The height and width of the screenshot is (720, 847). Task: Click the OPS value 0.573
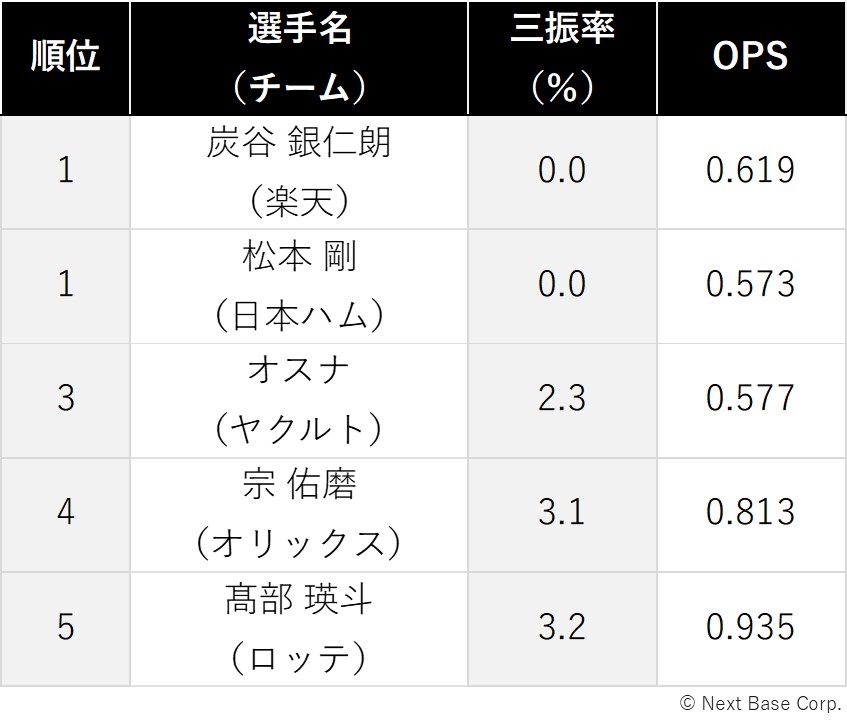(x=751, y=286)
